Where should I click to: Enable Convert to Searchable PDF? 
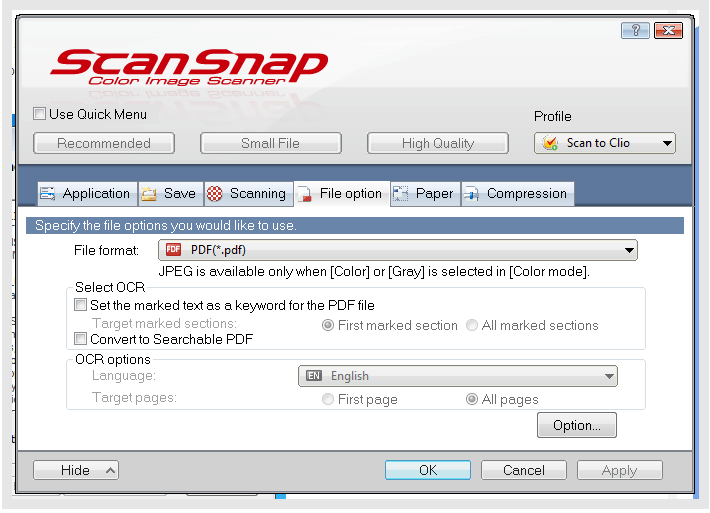click(x=81, y=339)
